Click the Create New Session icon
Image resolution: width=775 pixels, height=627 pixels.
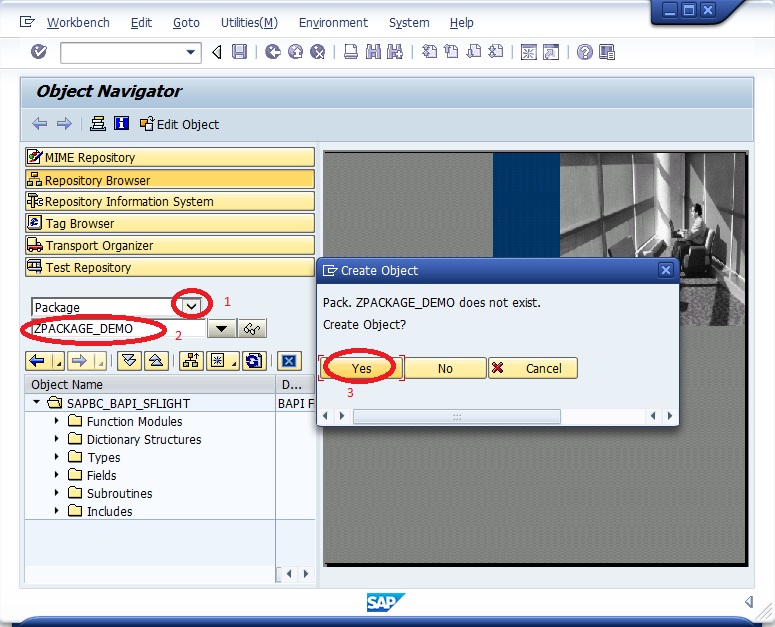528,52
